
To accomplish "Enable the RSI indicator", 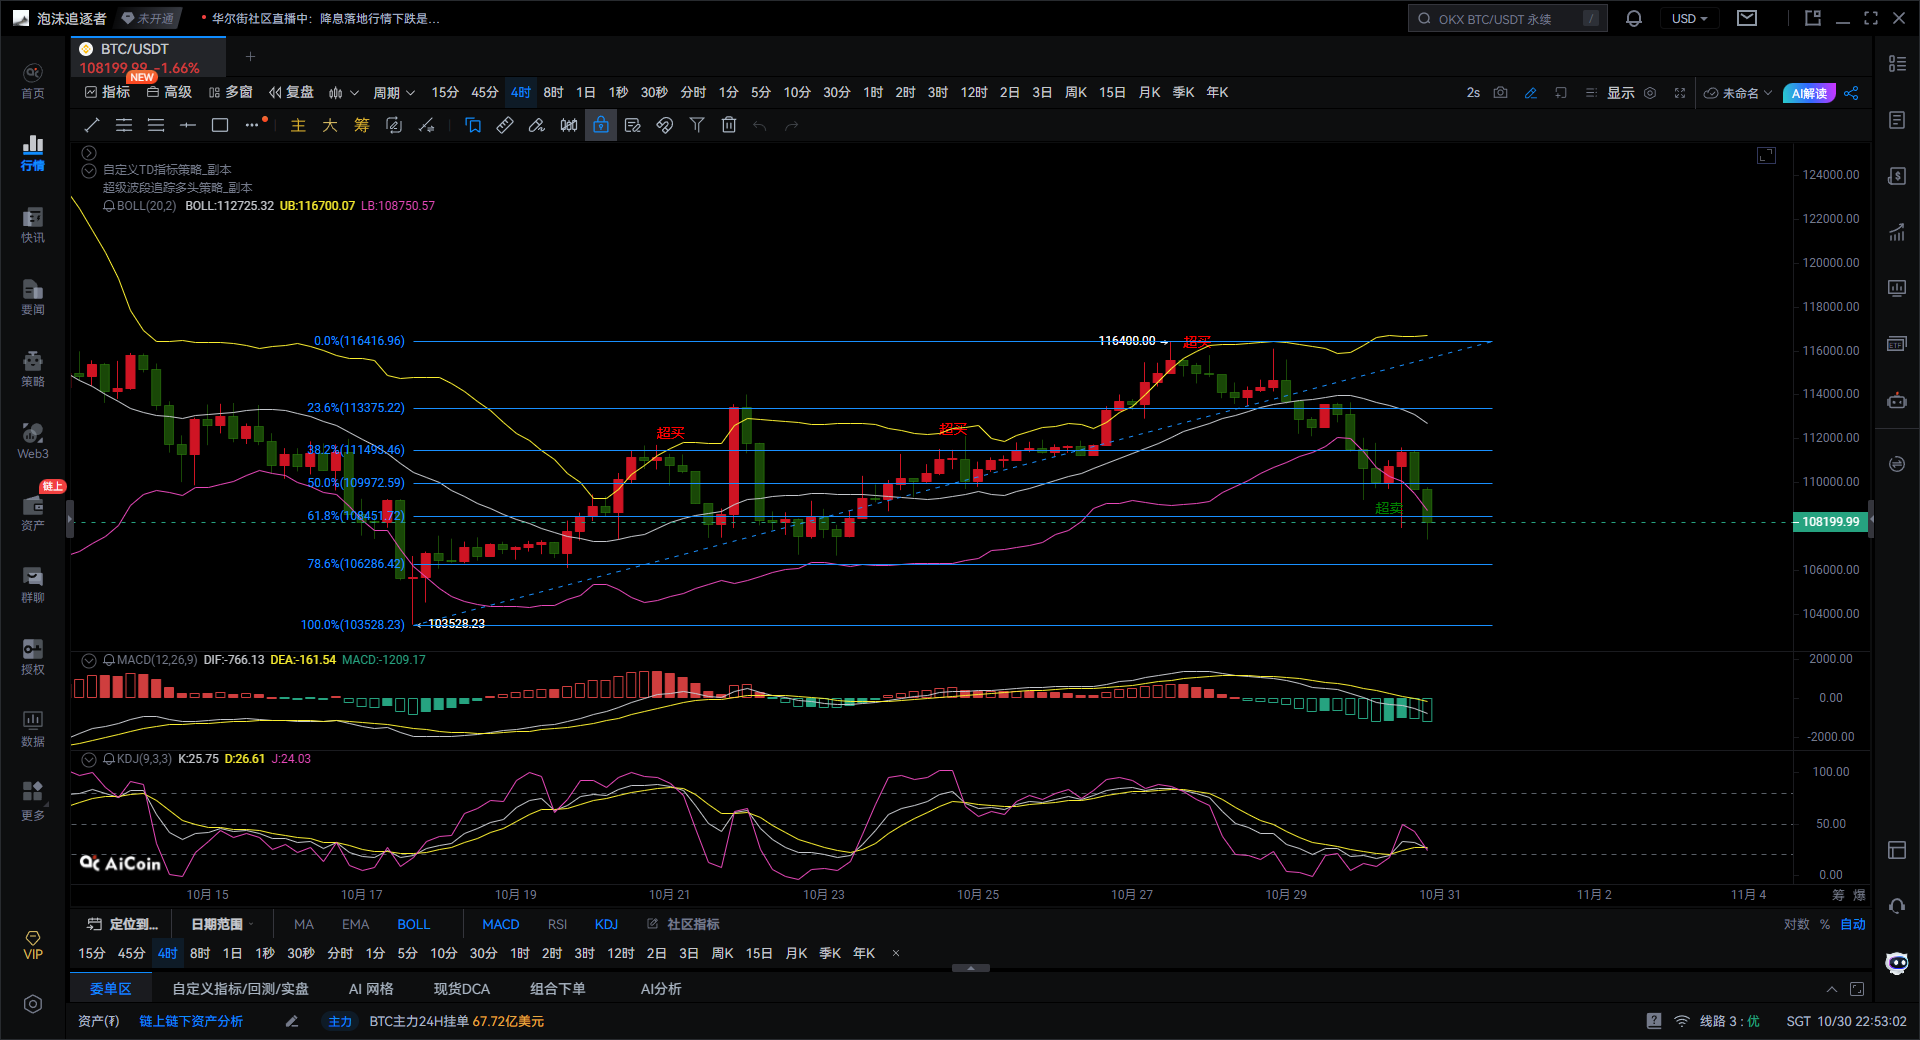I will pos(557,924).
